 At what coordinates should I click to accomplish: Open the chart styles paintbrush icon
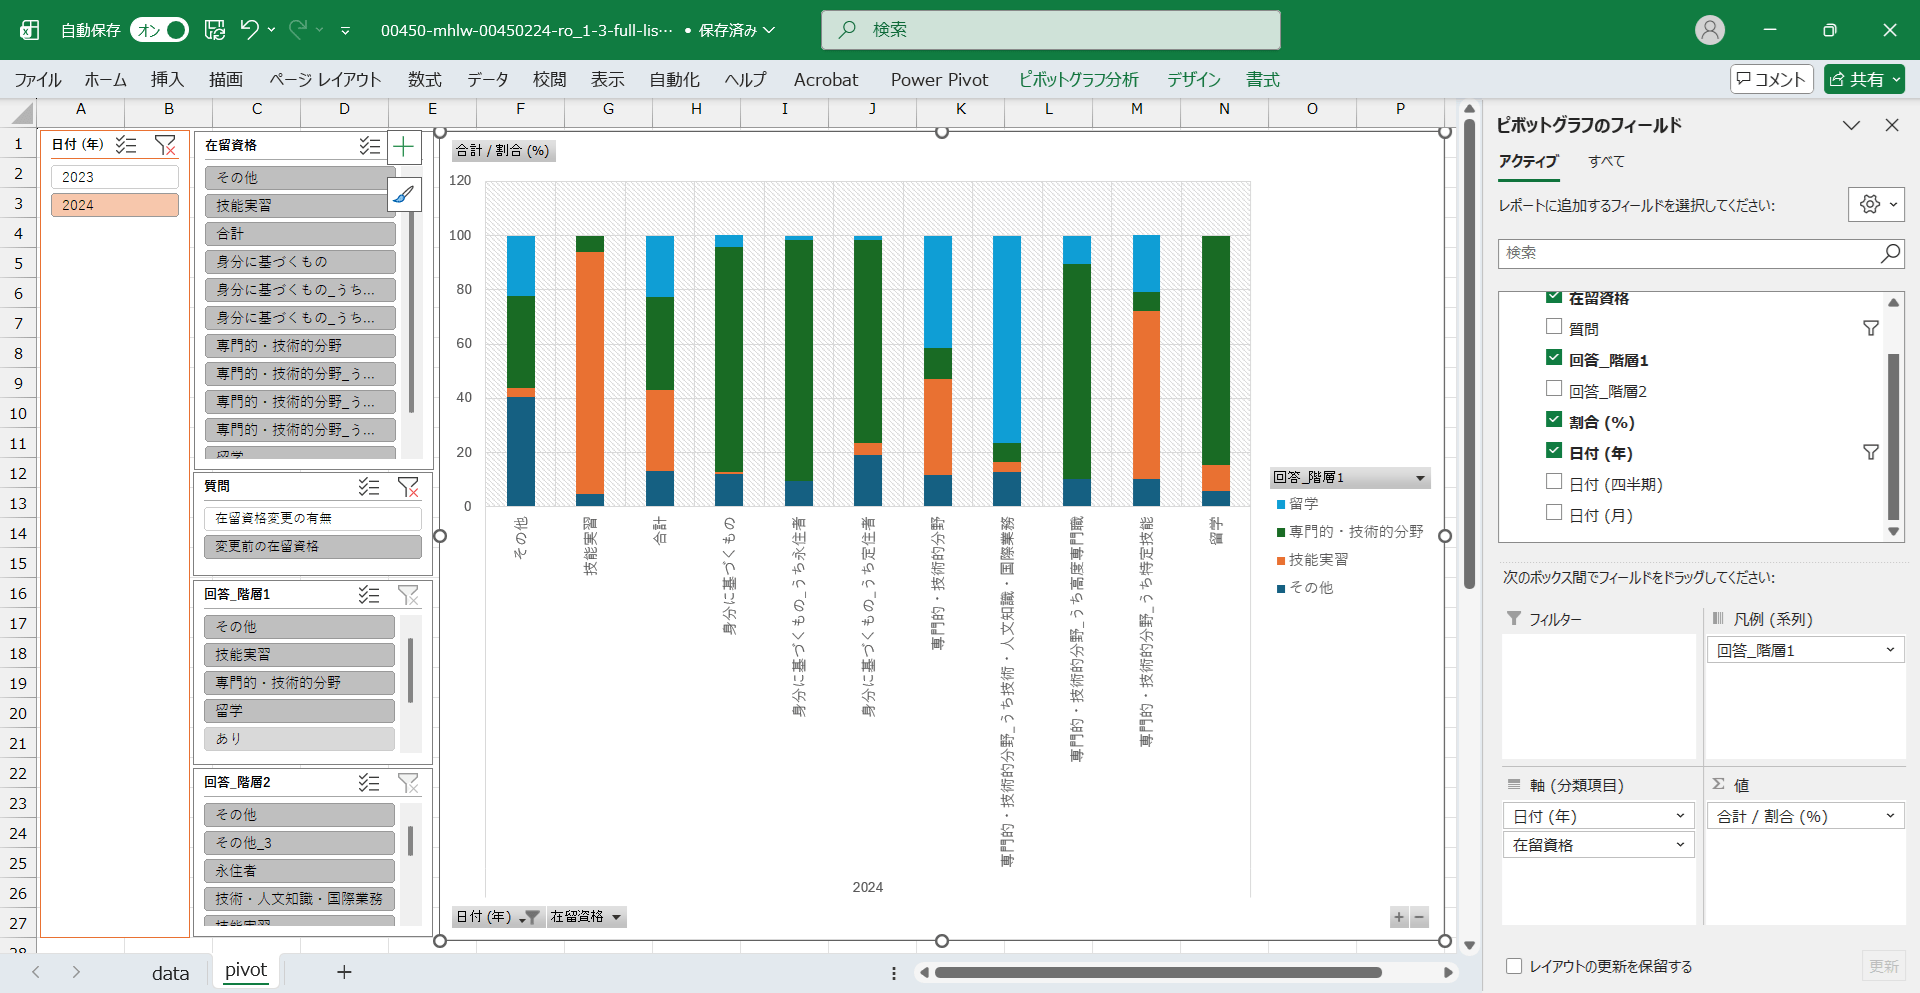point(403,194)
